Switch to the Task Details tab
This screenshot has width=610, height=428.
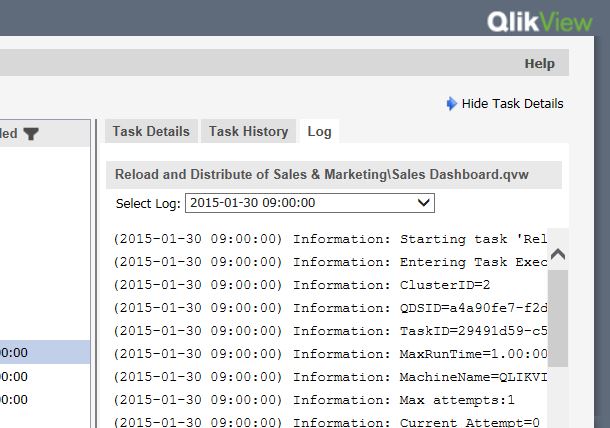click(x=151, y=132)
